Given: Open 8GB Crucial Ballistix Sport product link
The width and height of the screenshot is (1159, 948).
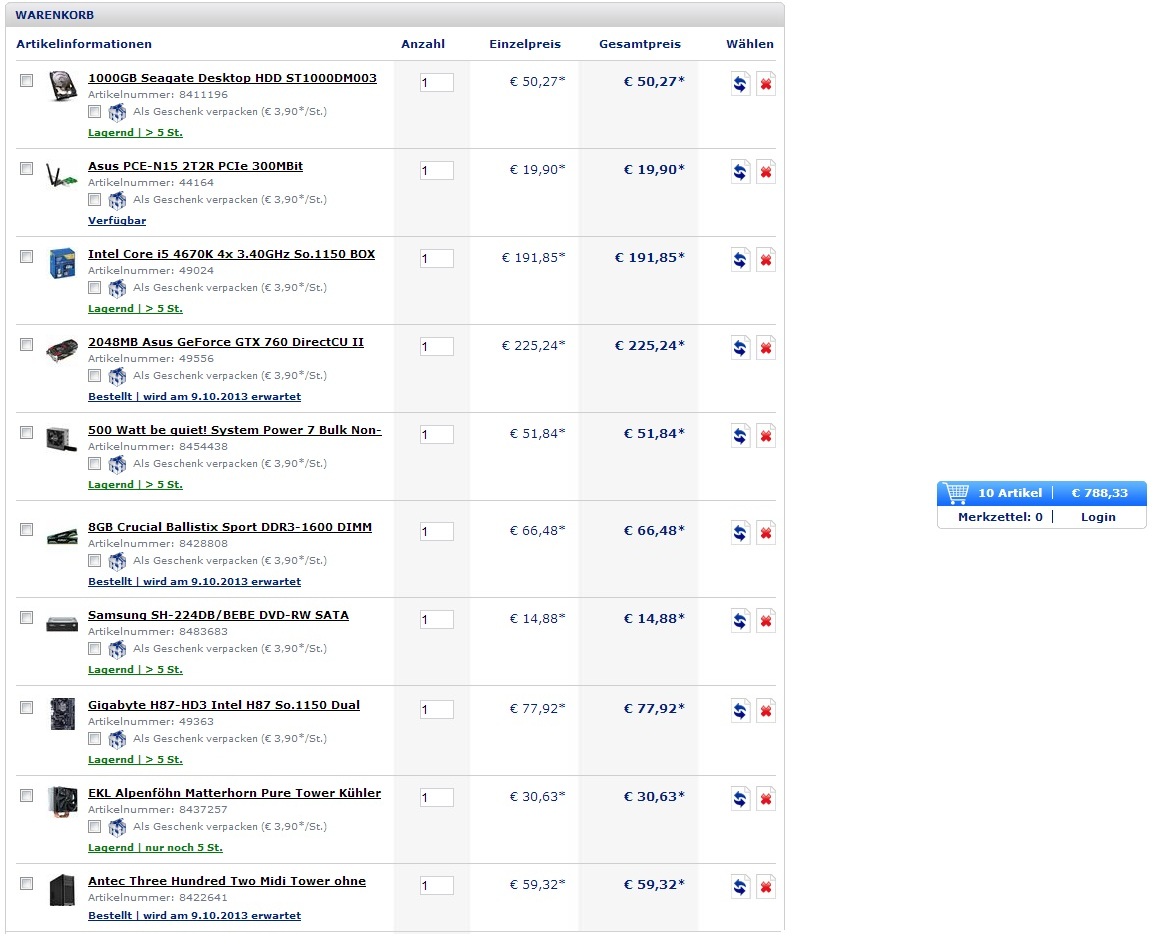Looking at the screenshot, I should click(230, 527).
